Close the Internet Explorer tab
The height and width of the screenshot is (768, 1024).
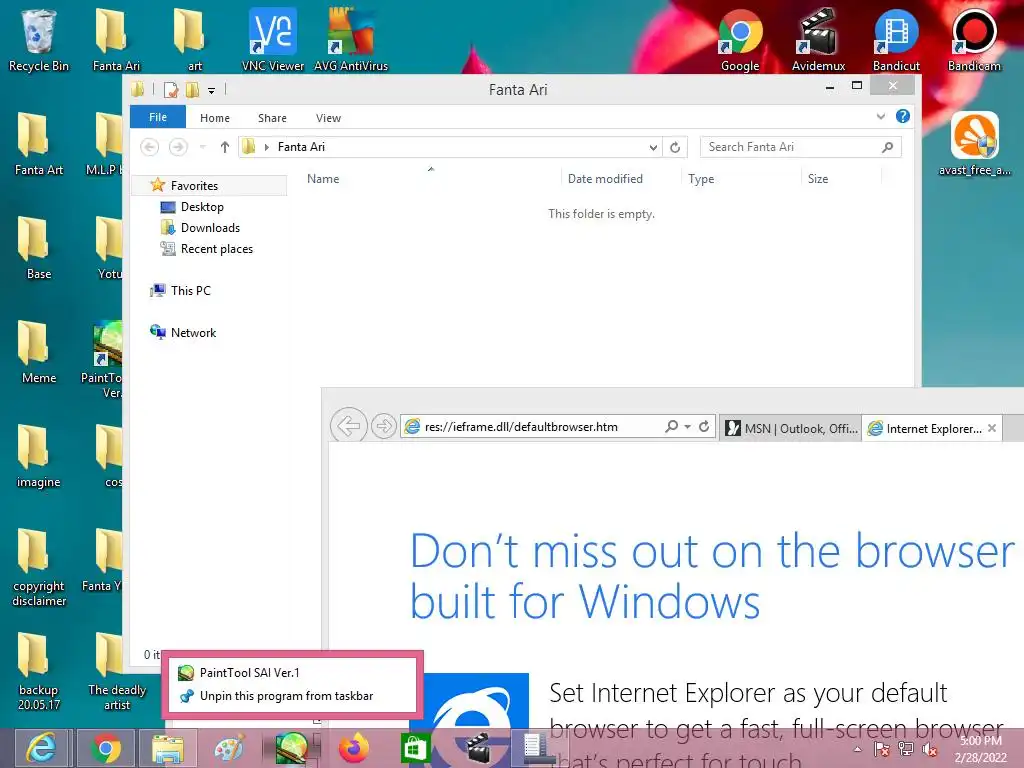[992, 428]
